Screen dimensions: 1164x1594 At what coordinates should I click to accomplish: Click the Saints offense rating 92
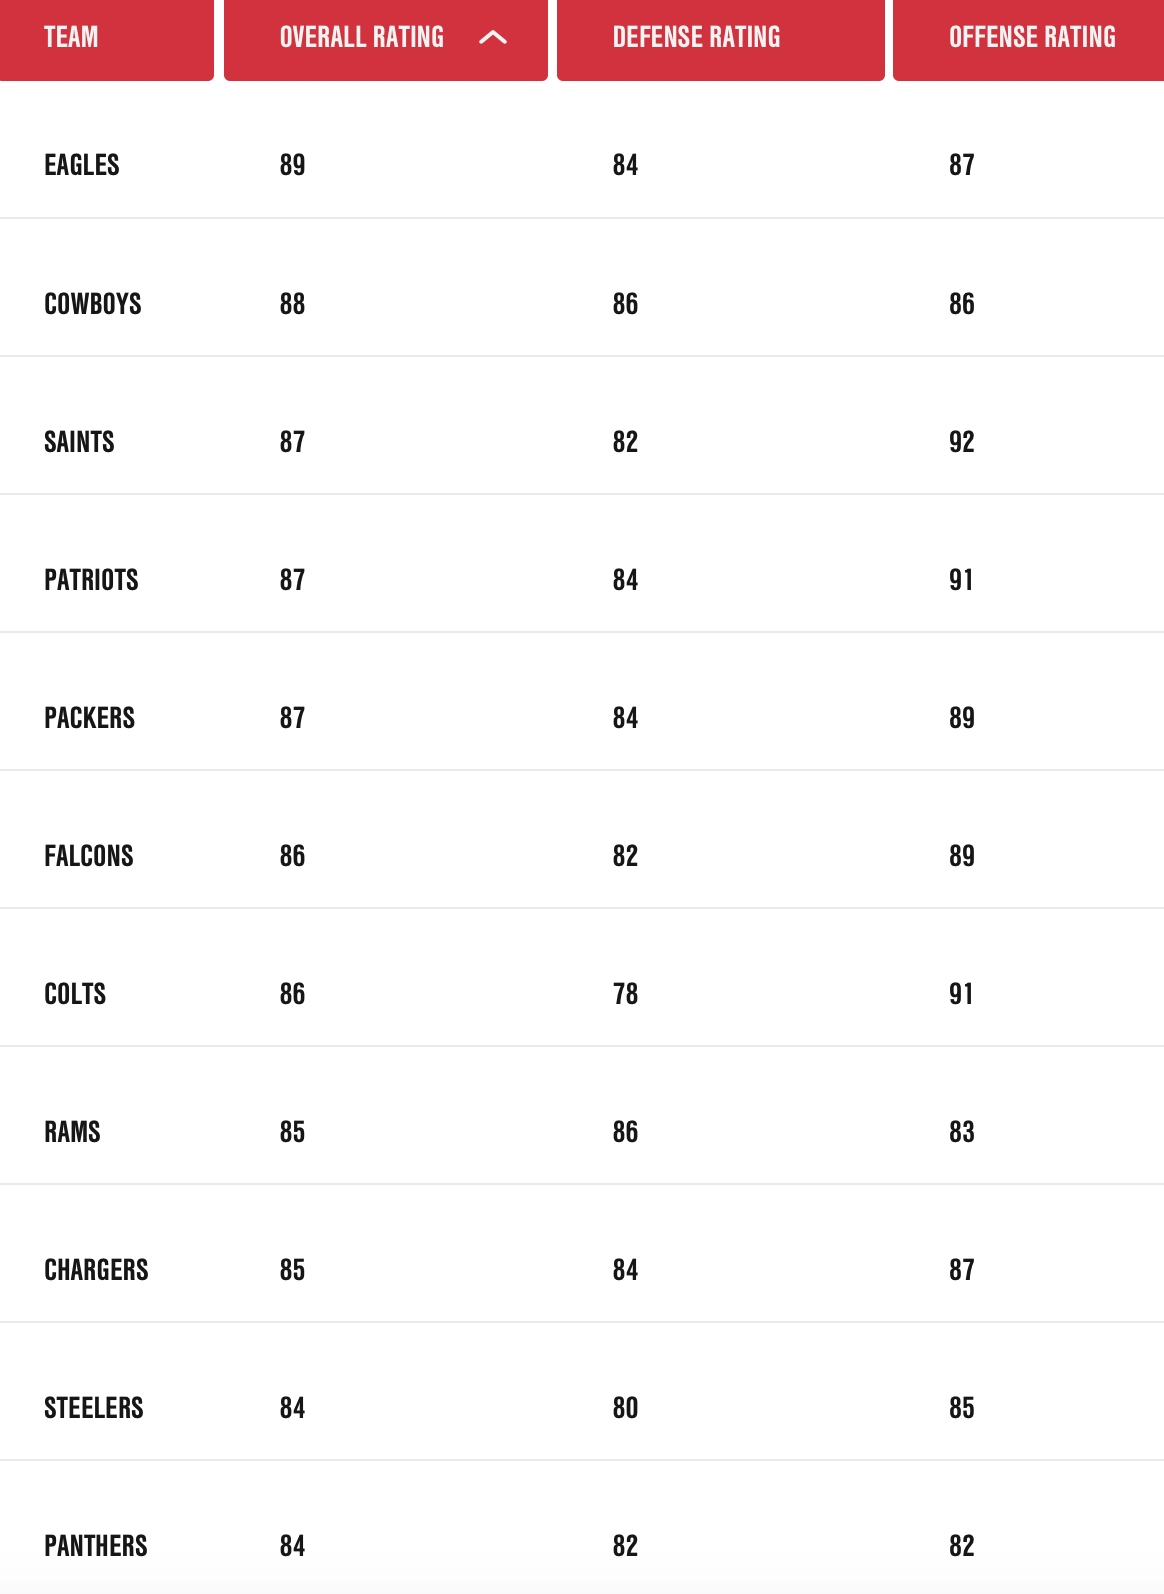pyautogui.click(x=961, y=442)
